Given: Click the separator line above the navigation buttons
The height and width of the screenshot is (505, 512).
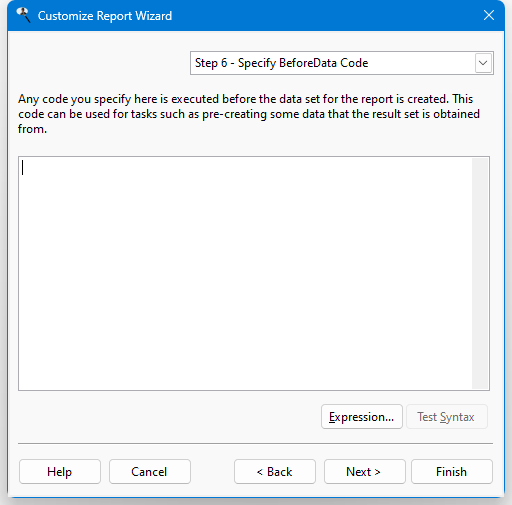Looking at the screenshot, I should pos(255,444).
